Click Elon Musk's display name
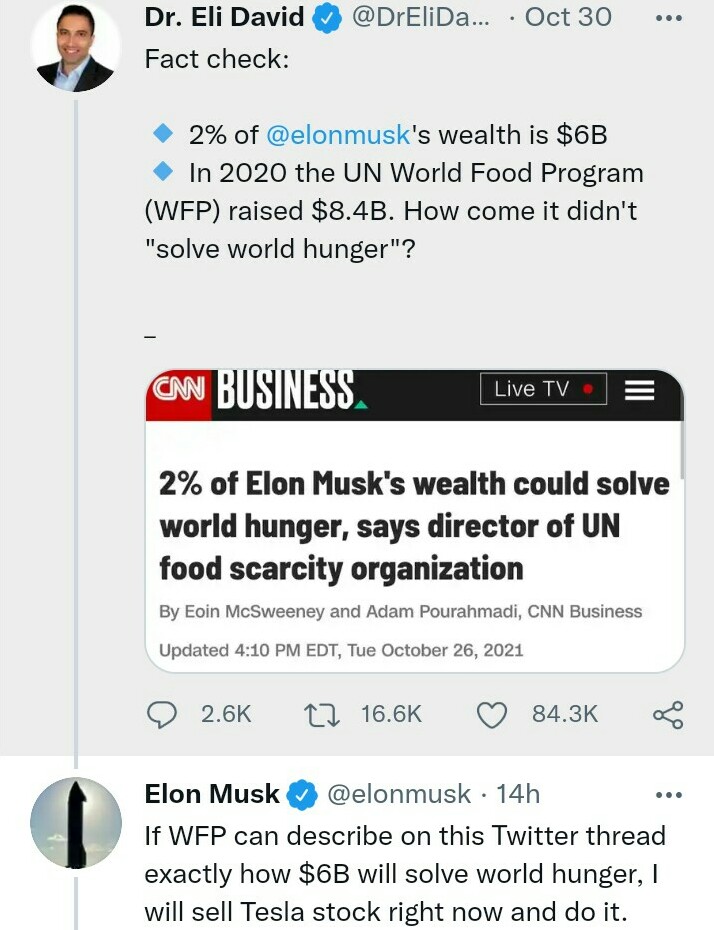Screen dimensions: 714x930 [212, 794]
